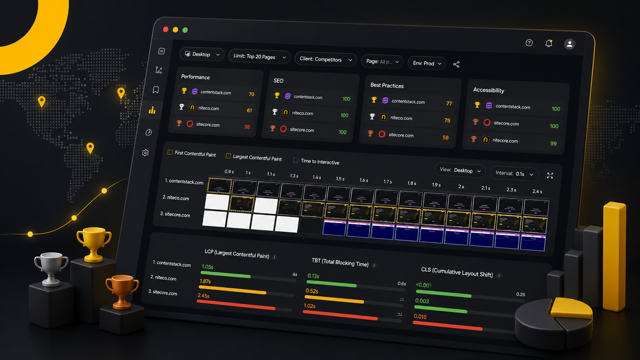Open the Client: Competitors dropdown

pos(325,60)
